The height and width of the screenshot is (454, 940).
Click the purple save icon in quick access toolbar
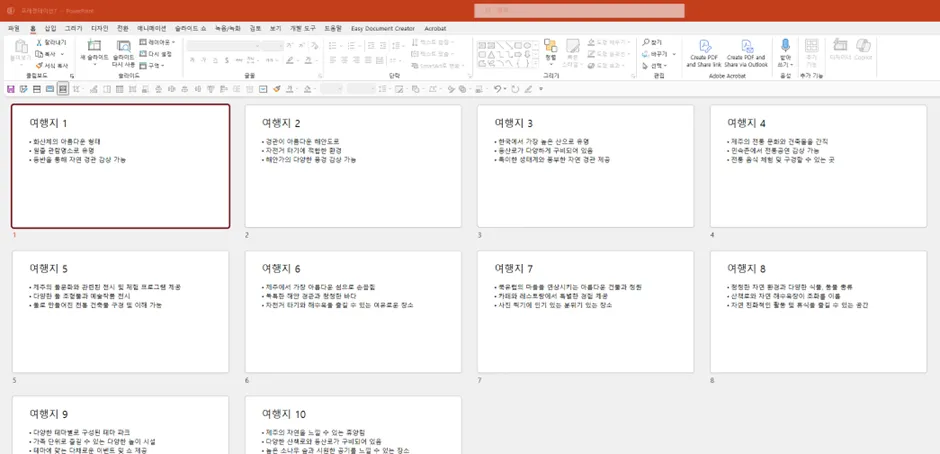tap(10, 89)
